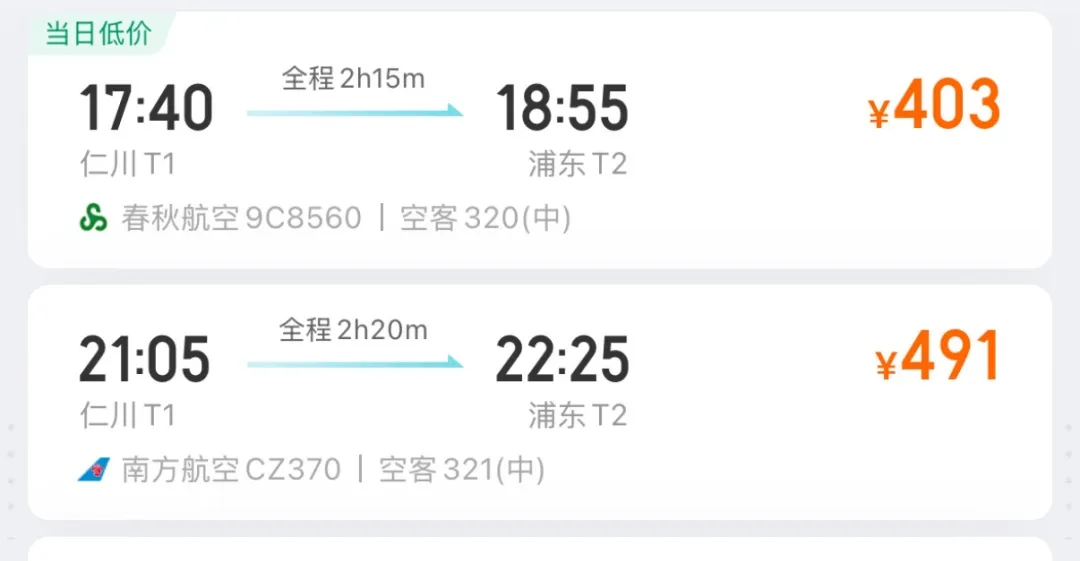Screen dimensions: 1080x561
Task: Click the first flight's route arrow
Action: tap(355, 111)
